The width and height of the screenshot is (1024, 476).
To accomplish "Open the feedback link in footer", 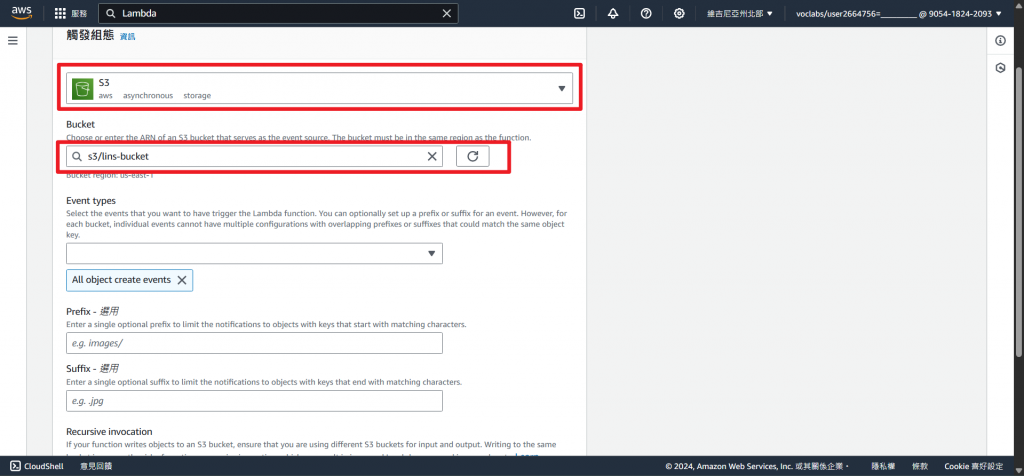I will coord(96,466).
